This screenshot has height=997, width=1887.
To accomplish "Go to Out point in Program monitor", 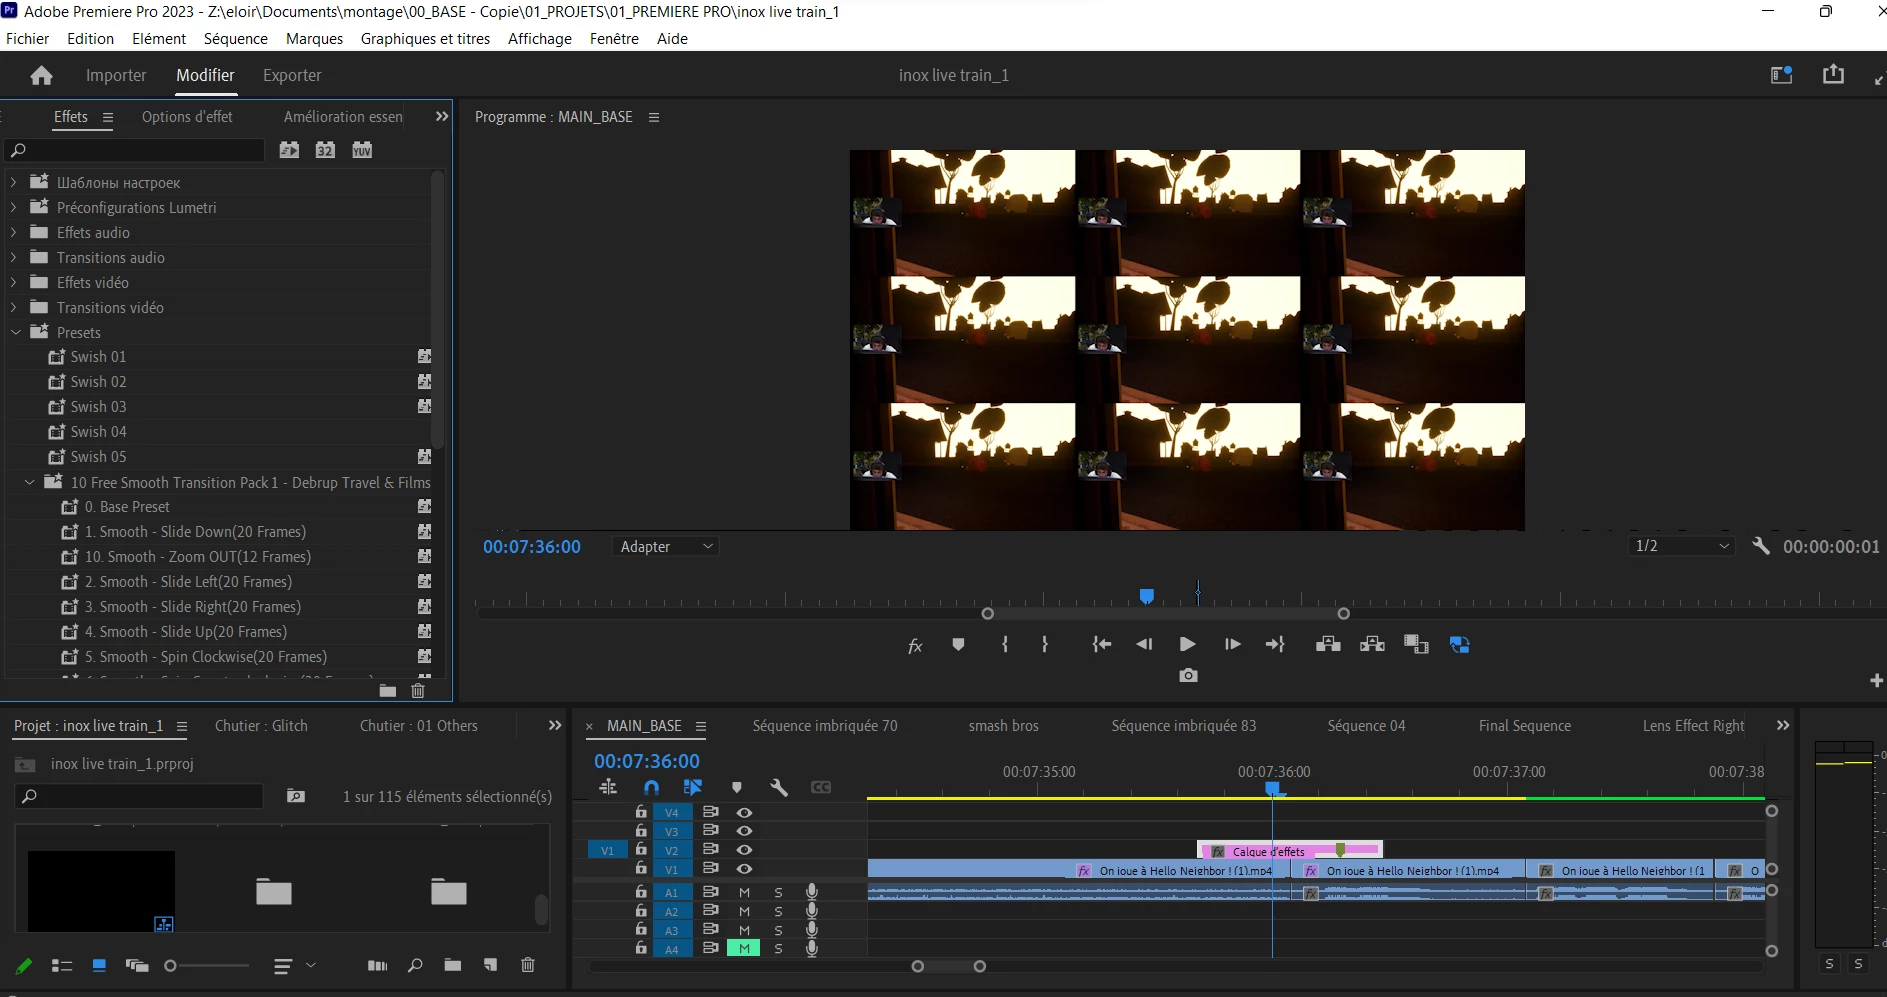I will click(1275, 645).
